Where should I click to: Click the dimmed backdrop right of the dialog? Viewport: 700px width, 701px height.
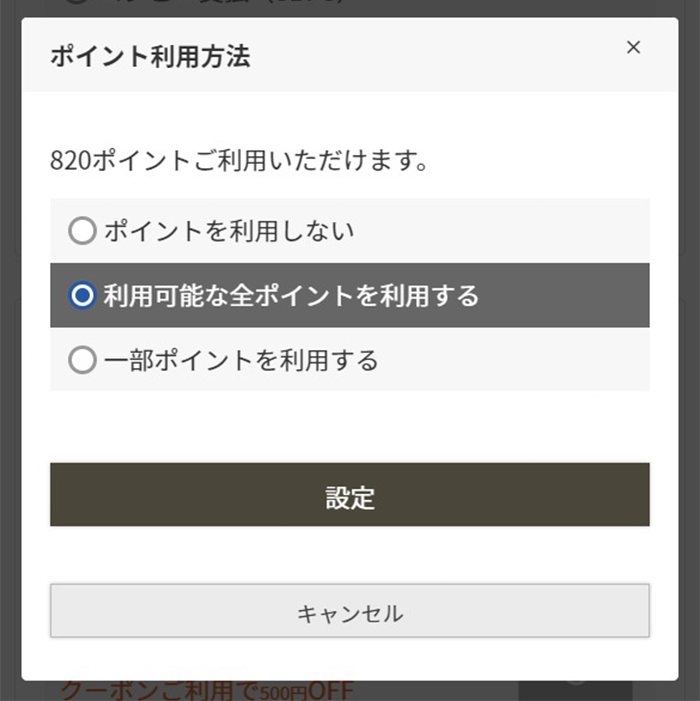coord(689,350)
